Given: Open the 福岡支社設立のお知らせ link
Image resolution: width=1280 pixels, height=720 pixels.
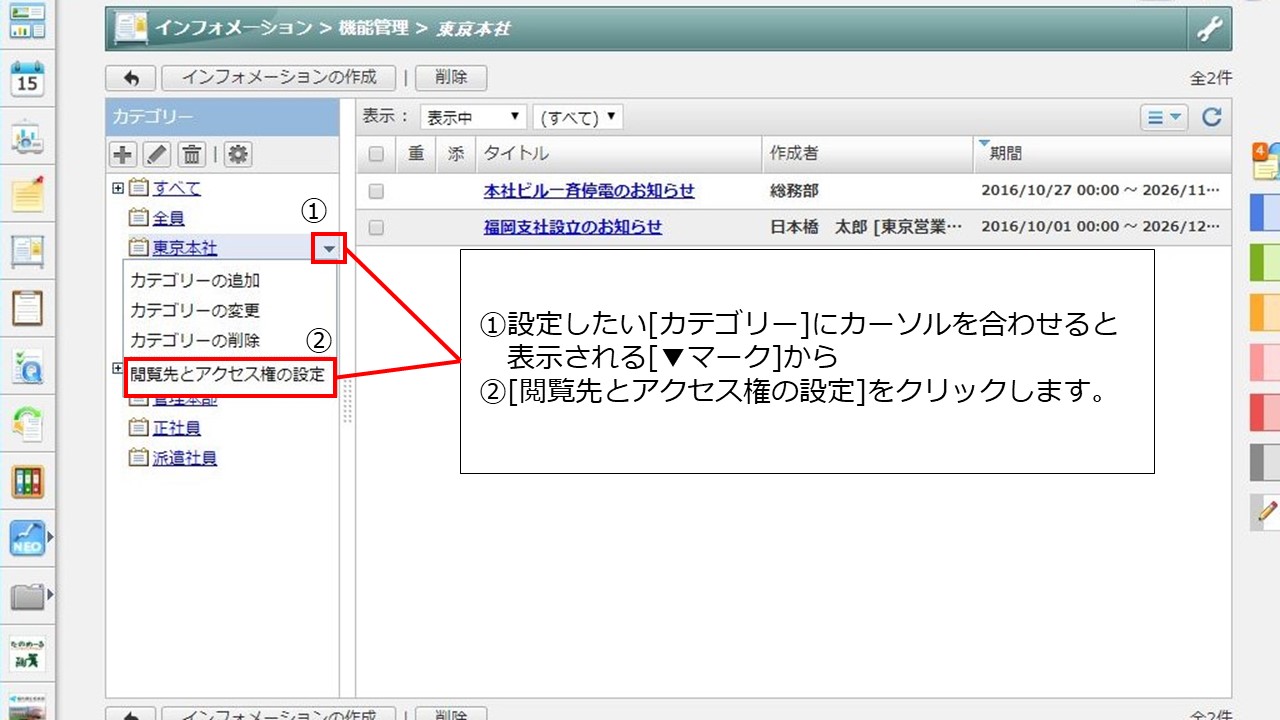Looking at the screenshot, I should (x=573, y=227).
